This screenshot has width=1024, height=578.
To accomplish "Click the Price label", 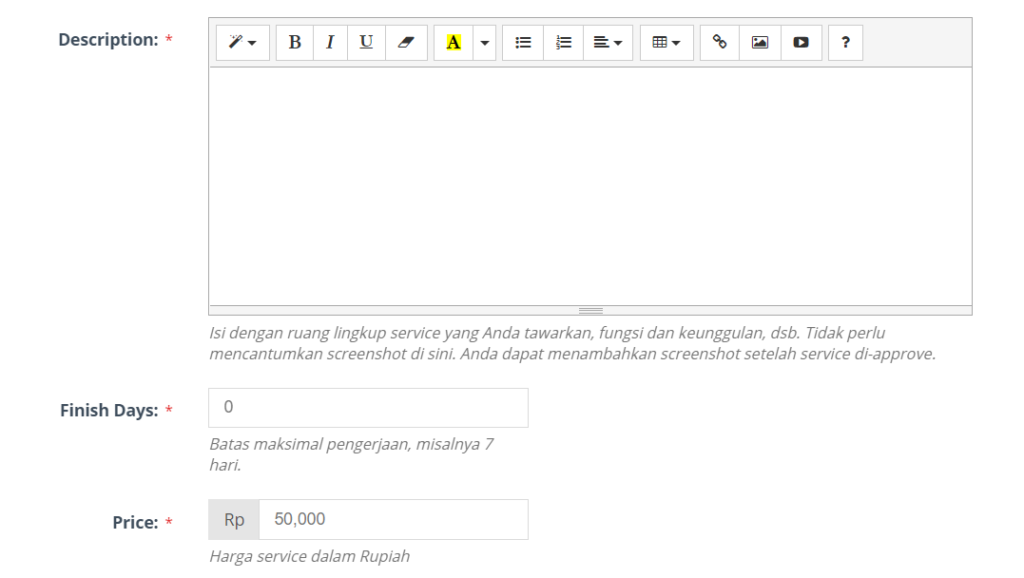I will (x=135, y=522).
